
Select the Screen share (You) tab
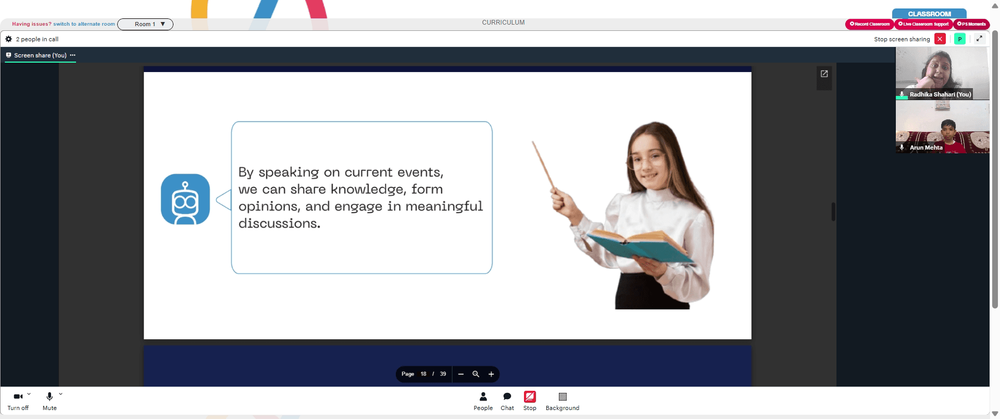point(40,55)
